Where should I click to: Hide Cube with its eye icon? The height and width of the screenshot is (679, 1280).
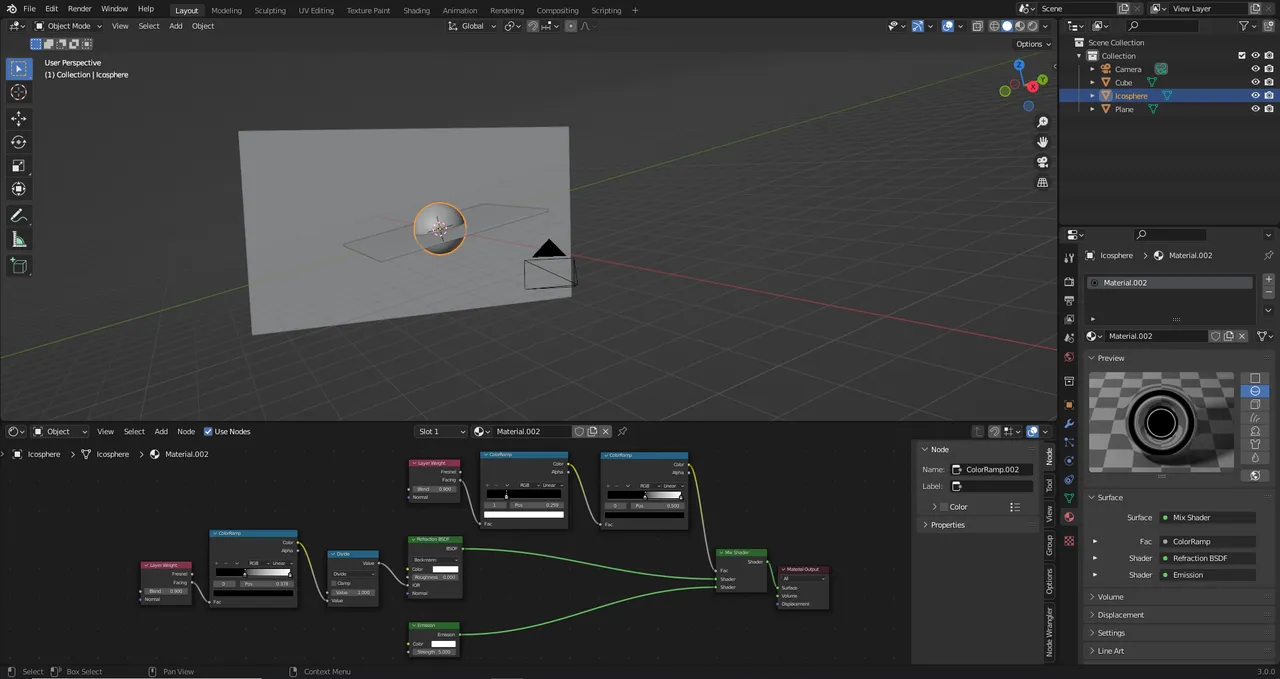pyautogui.click(x=1256, y=82)
